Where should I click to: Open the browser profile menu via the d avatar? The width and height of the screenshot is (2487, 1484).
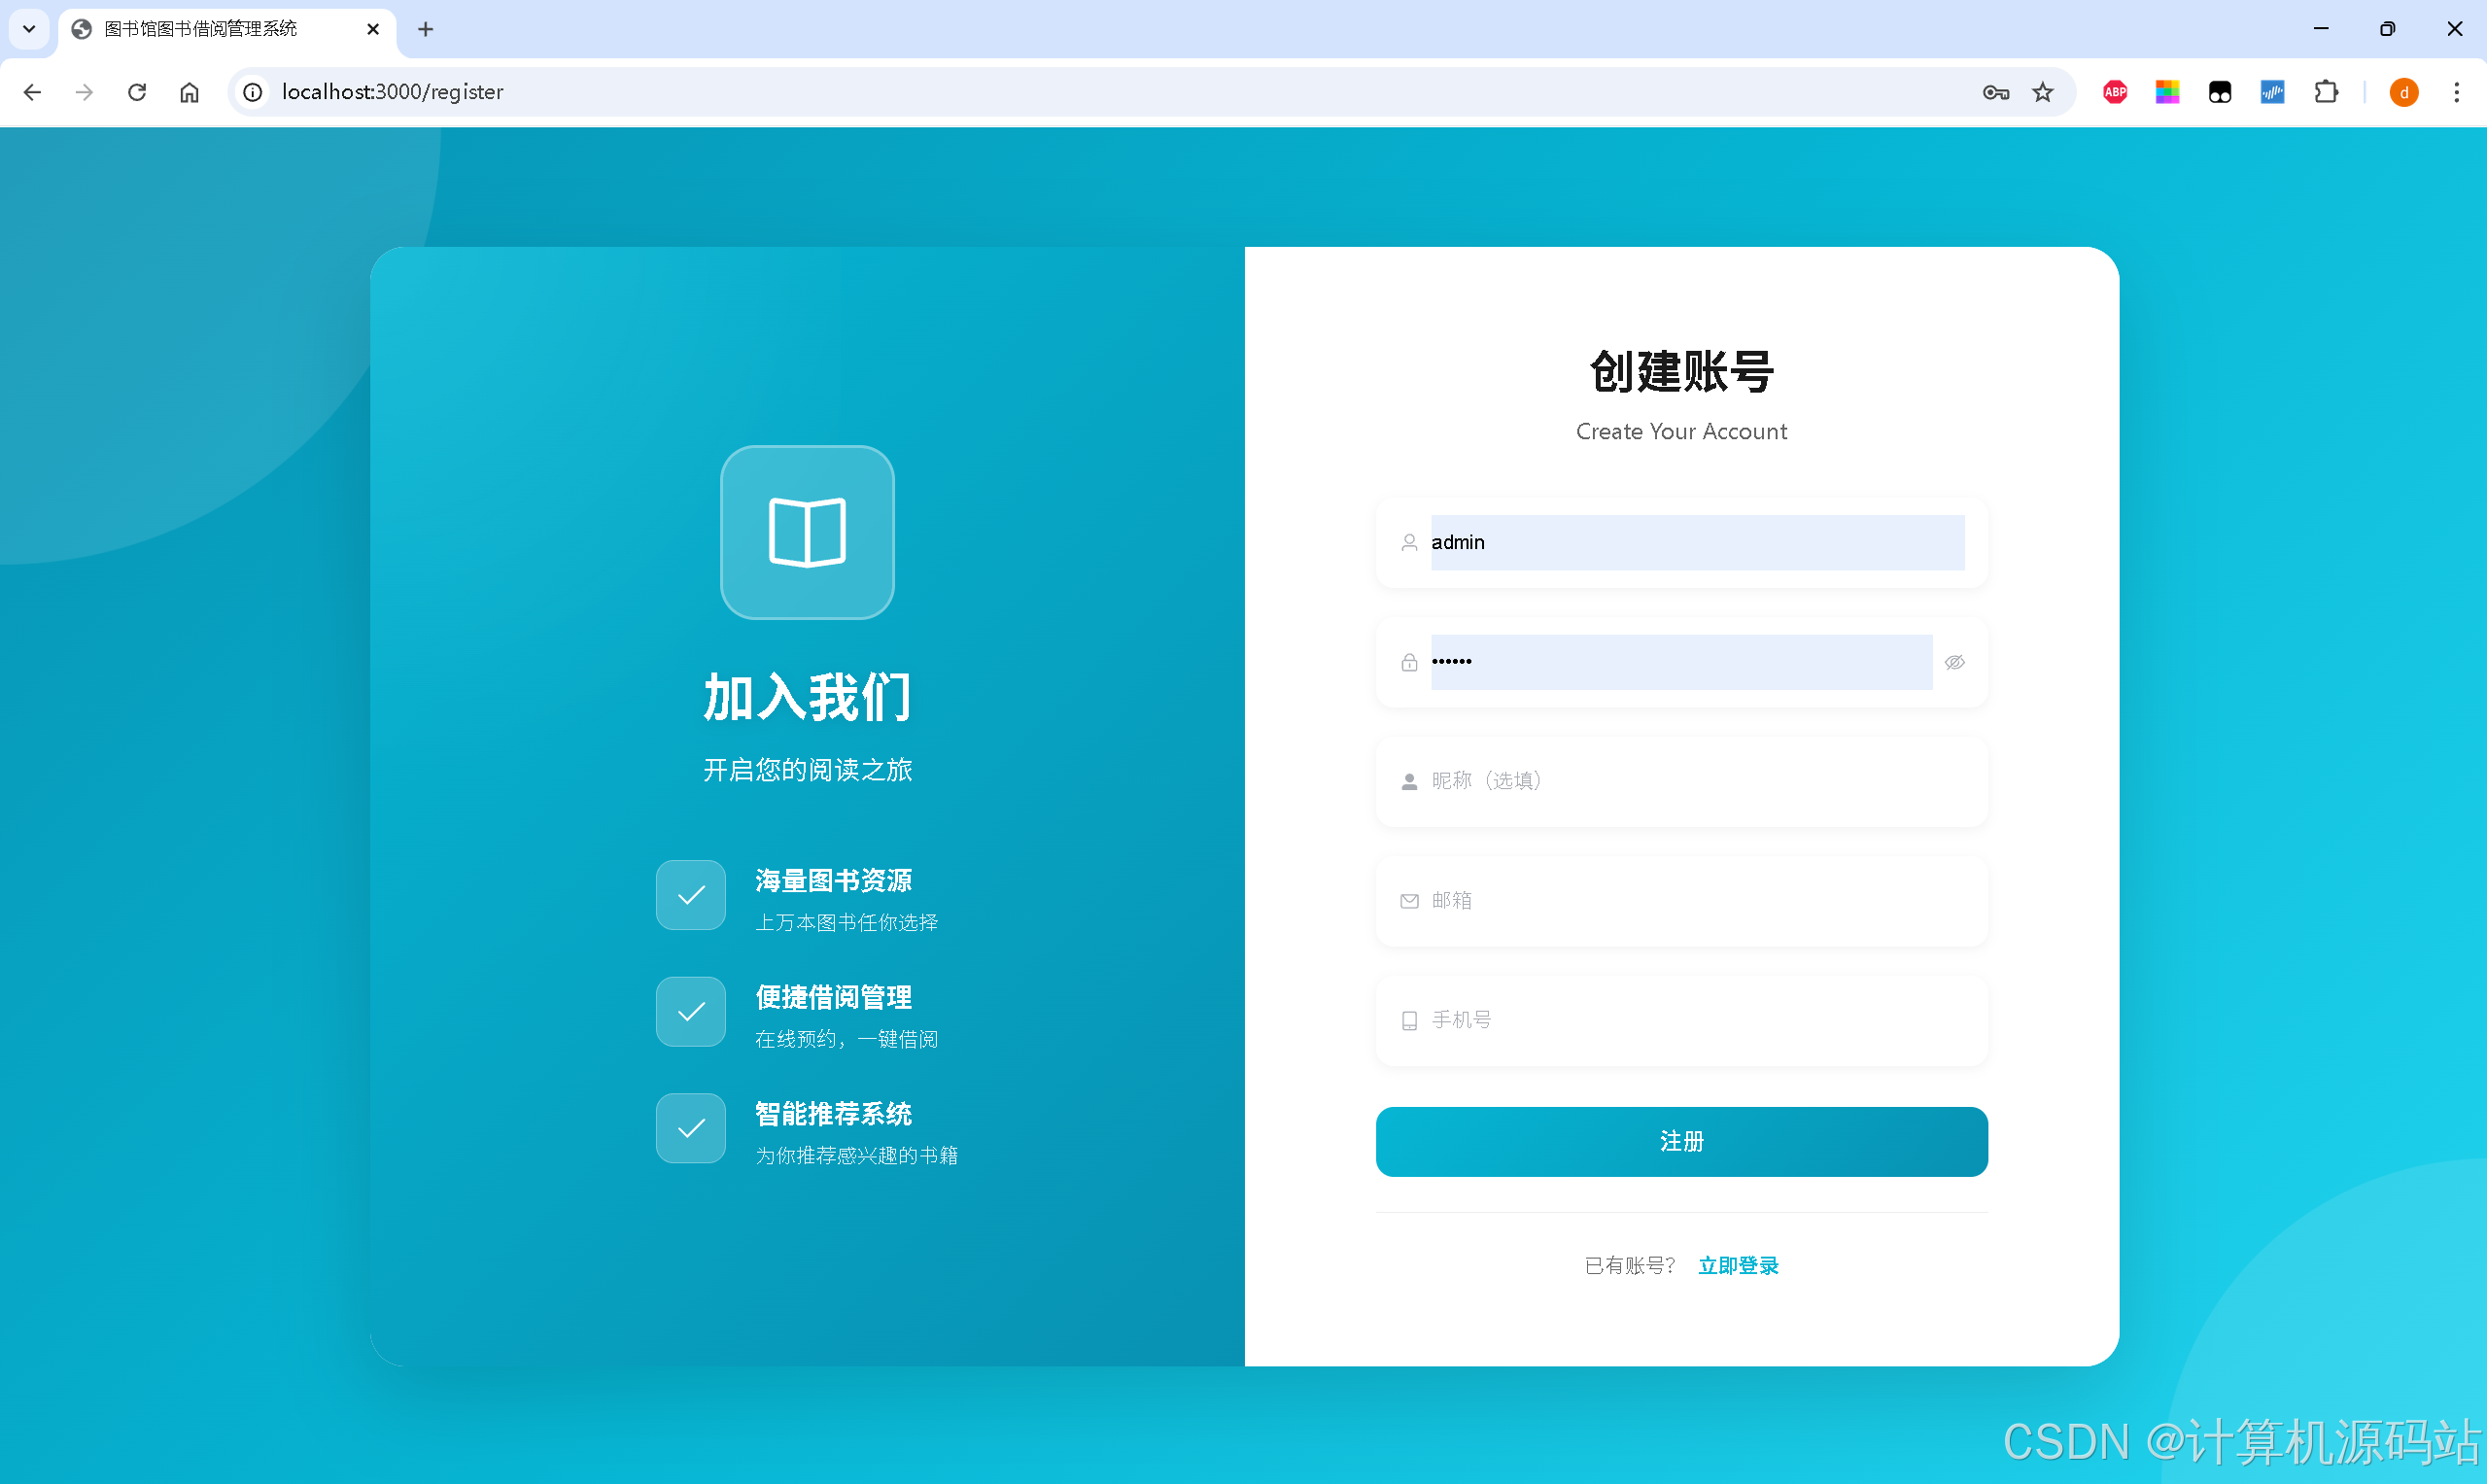point(2404,92)
